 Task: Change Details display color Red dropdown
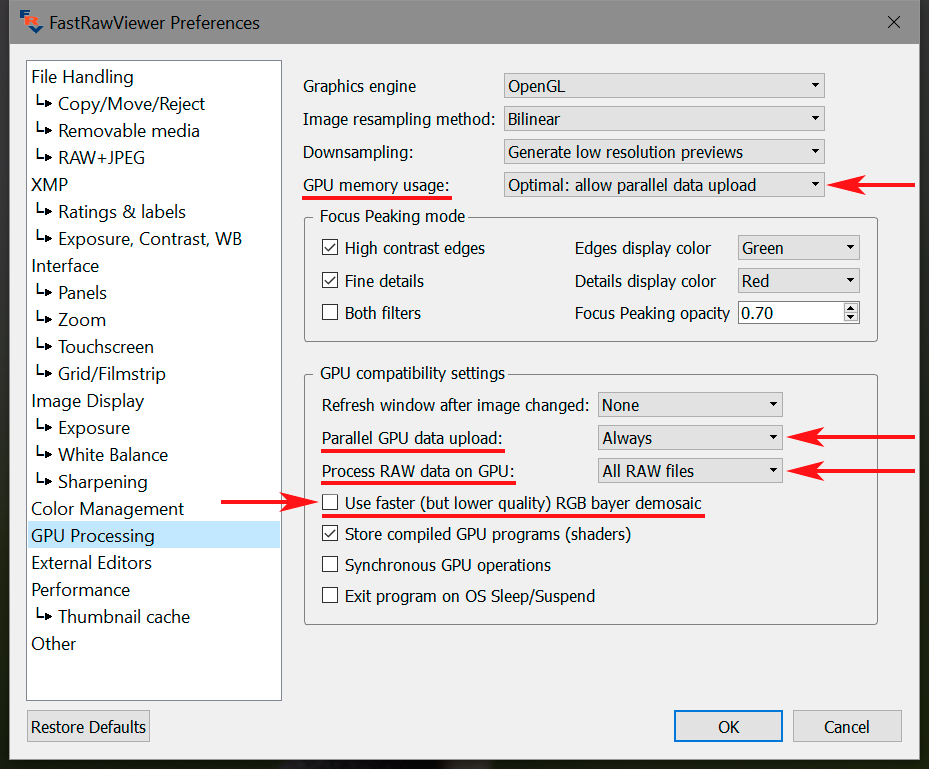pos(799,280)
